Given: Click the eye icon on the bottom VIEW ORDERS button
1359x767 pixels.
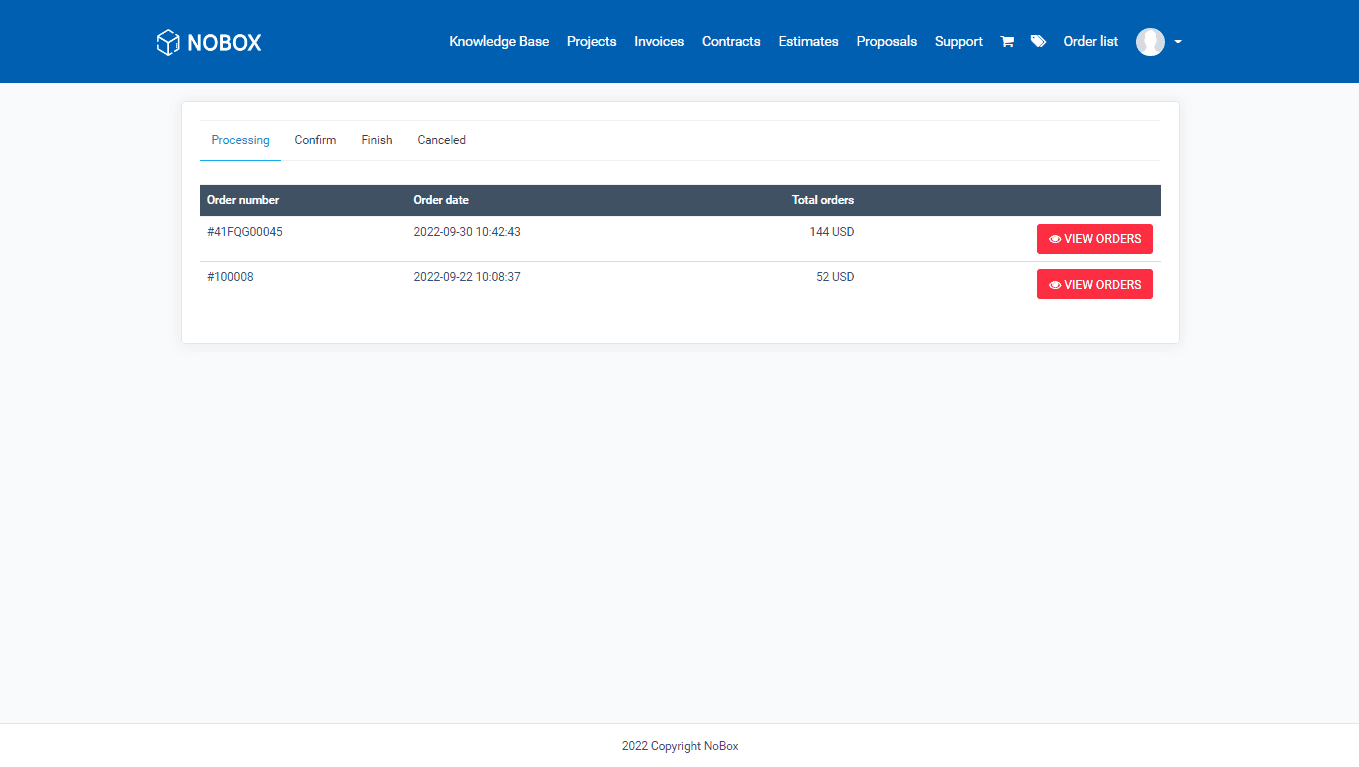Looking at the screenshot, I should click(1054, 284).
